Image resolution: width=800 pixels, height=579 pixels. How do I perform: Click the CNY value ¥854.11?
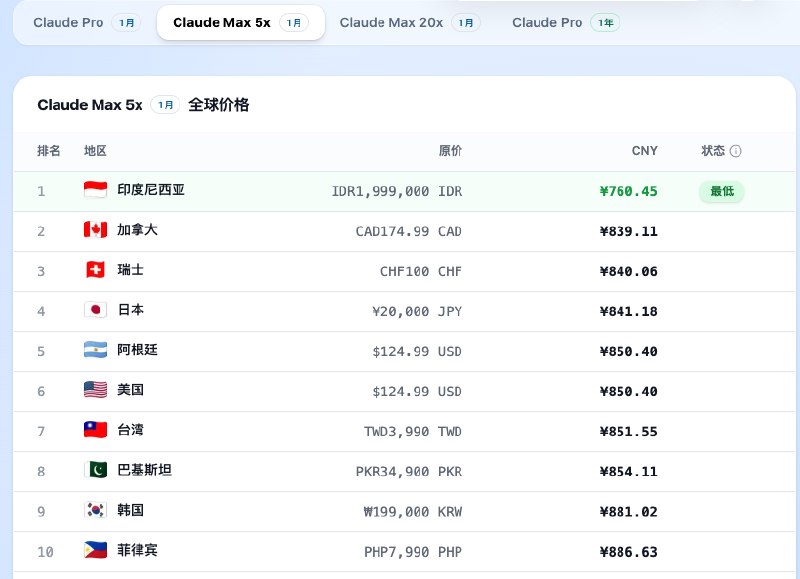point(629,472)
